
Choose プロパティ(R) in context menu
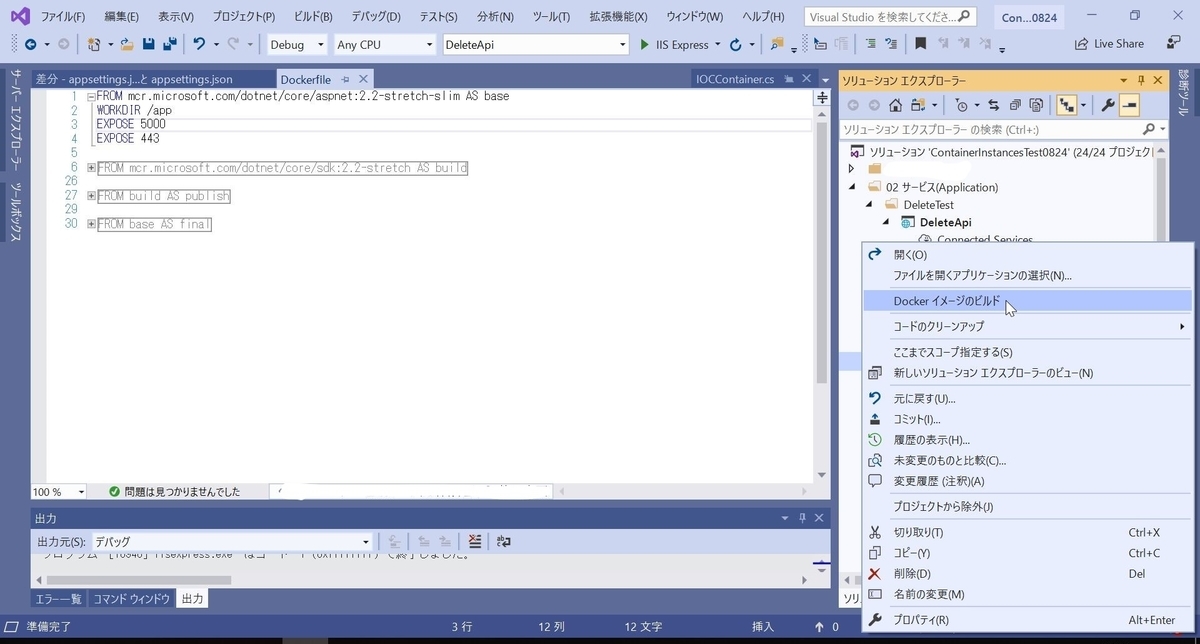tap(1029, 620)
